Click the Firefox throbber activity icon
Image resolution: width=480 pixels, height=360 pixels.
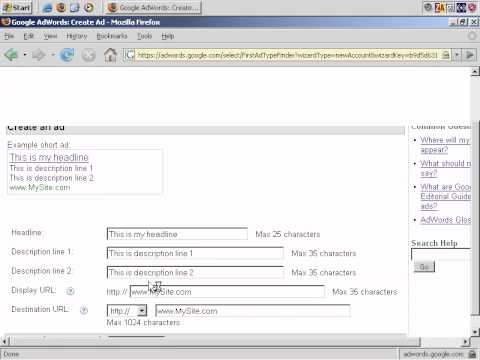point(472,36)
